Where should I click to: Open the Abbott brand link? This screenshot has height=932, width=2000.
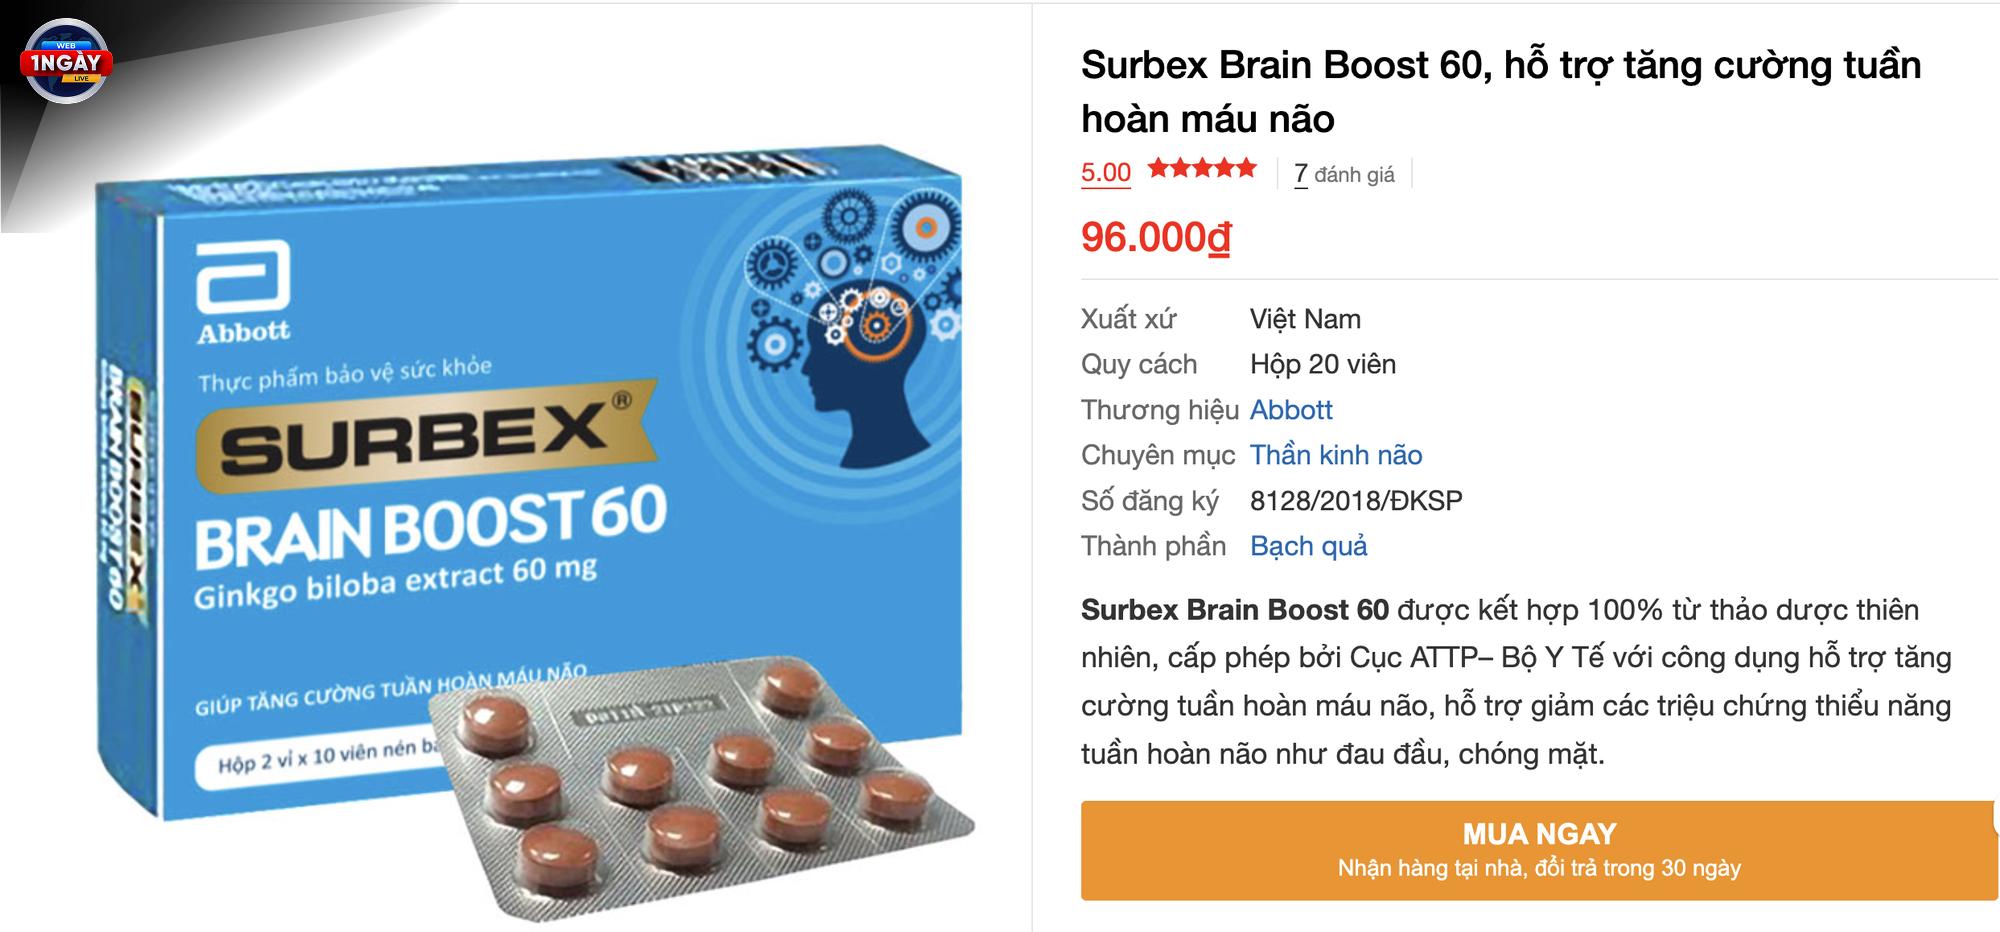click(x=1291, y=410)
